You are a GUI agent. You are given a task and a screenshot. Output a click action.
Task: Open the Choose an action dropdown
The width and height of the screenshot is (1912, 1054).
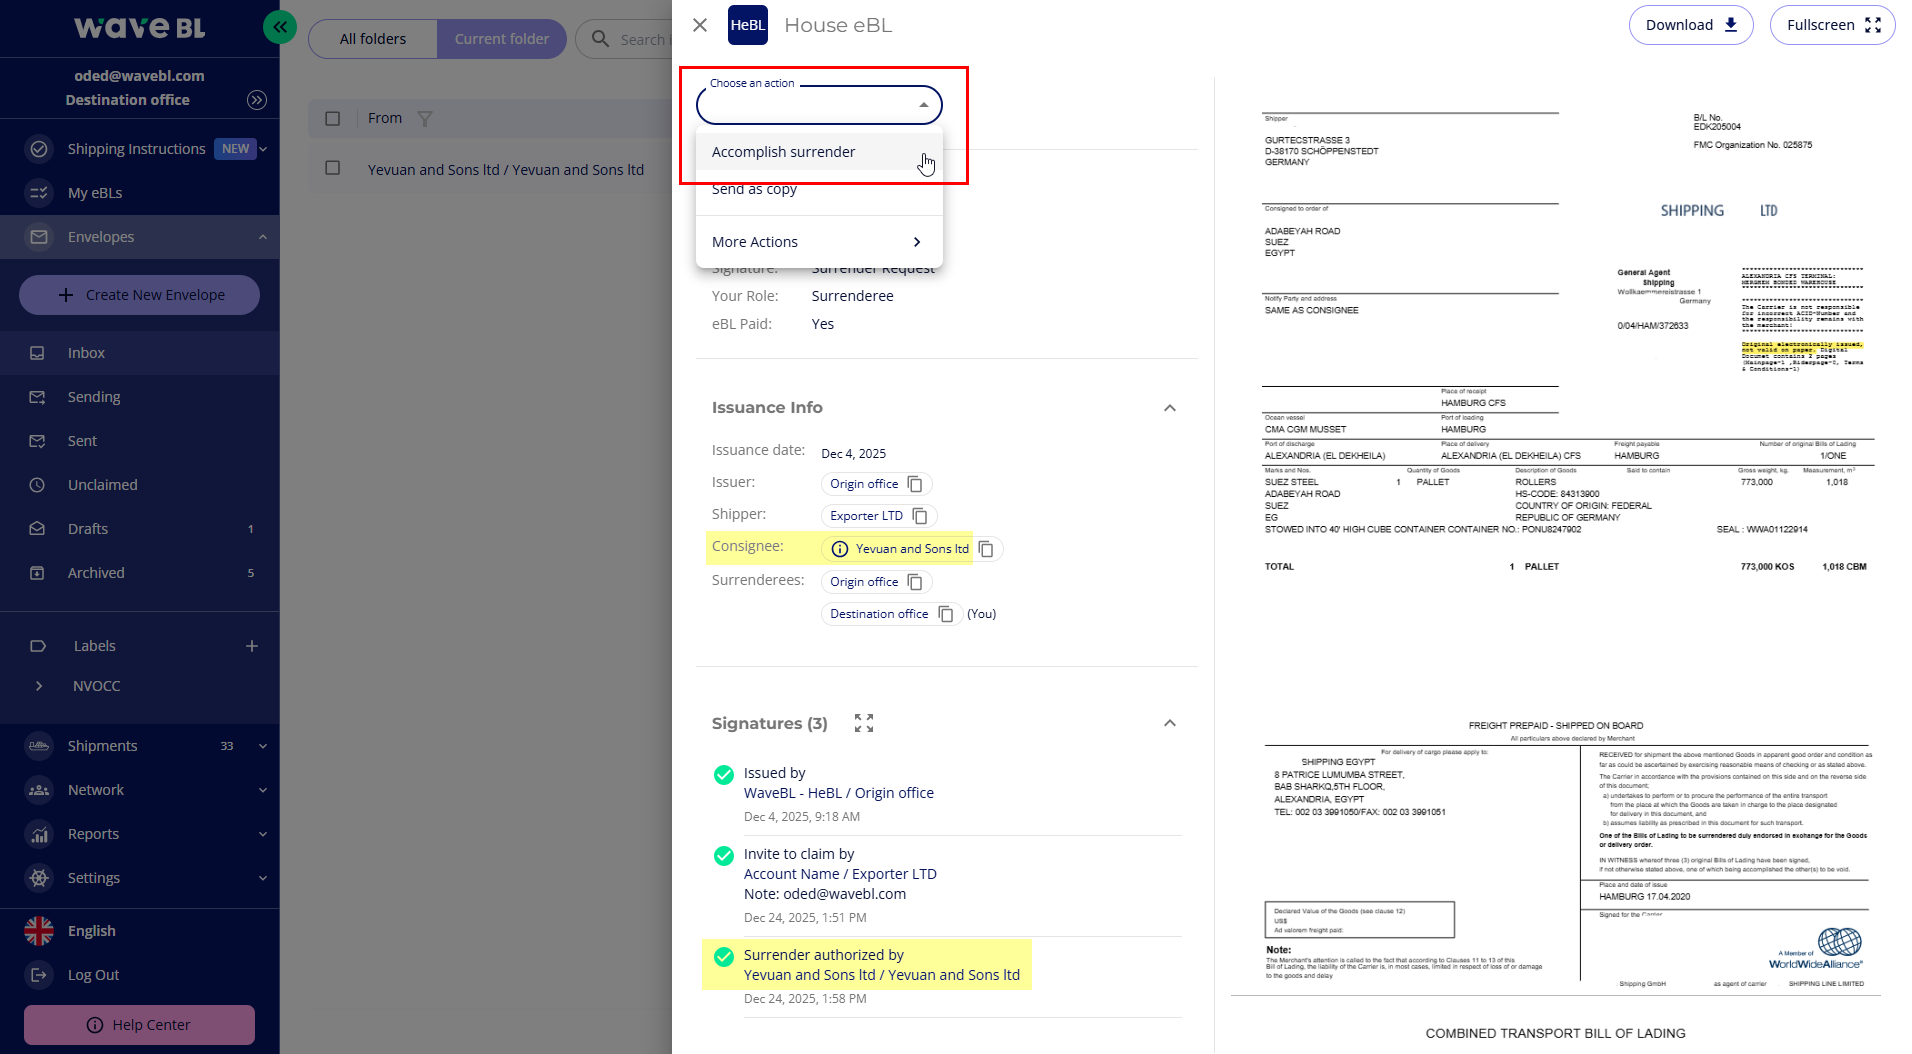pyautogui.click(x=819, y=104)
